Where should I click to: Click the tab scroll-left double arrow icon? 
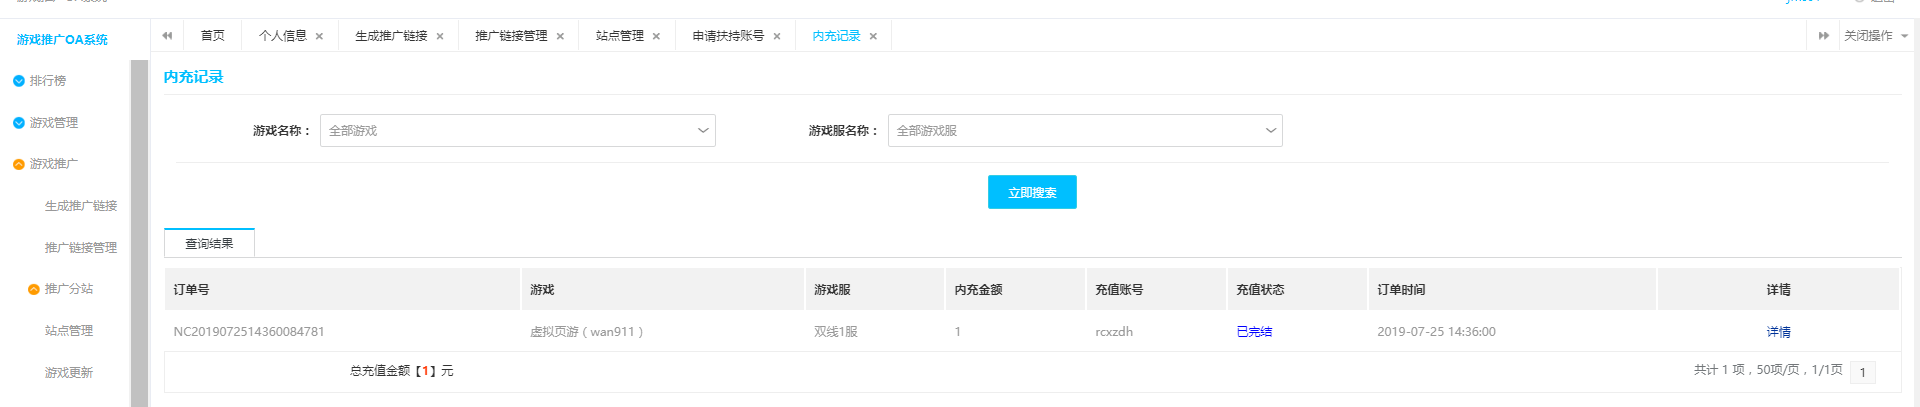(167, 36)
